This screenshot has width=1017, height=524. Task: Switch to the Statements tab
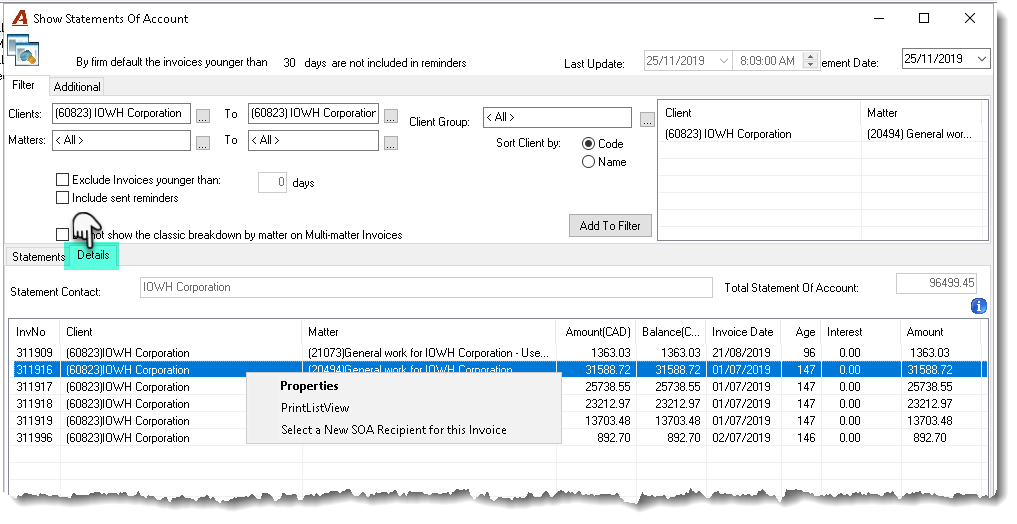[x=38, y=257]
